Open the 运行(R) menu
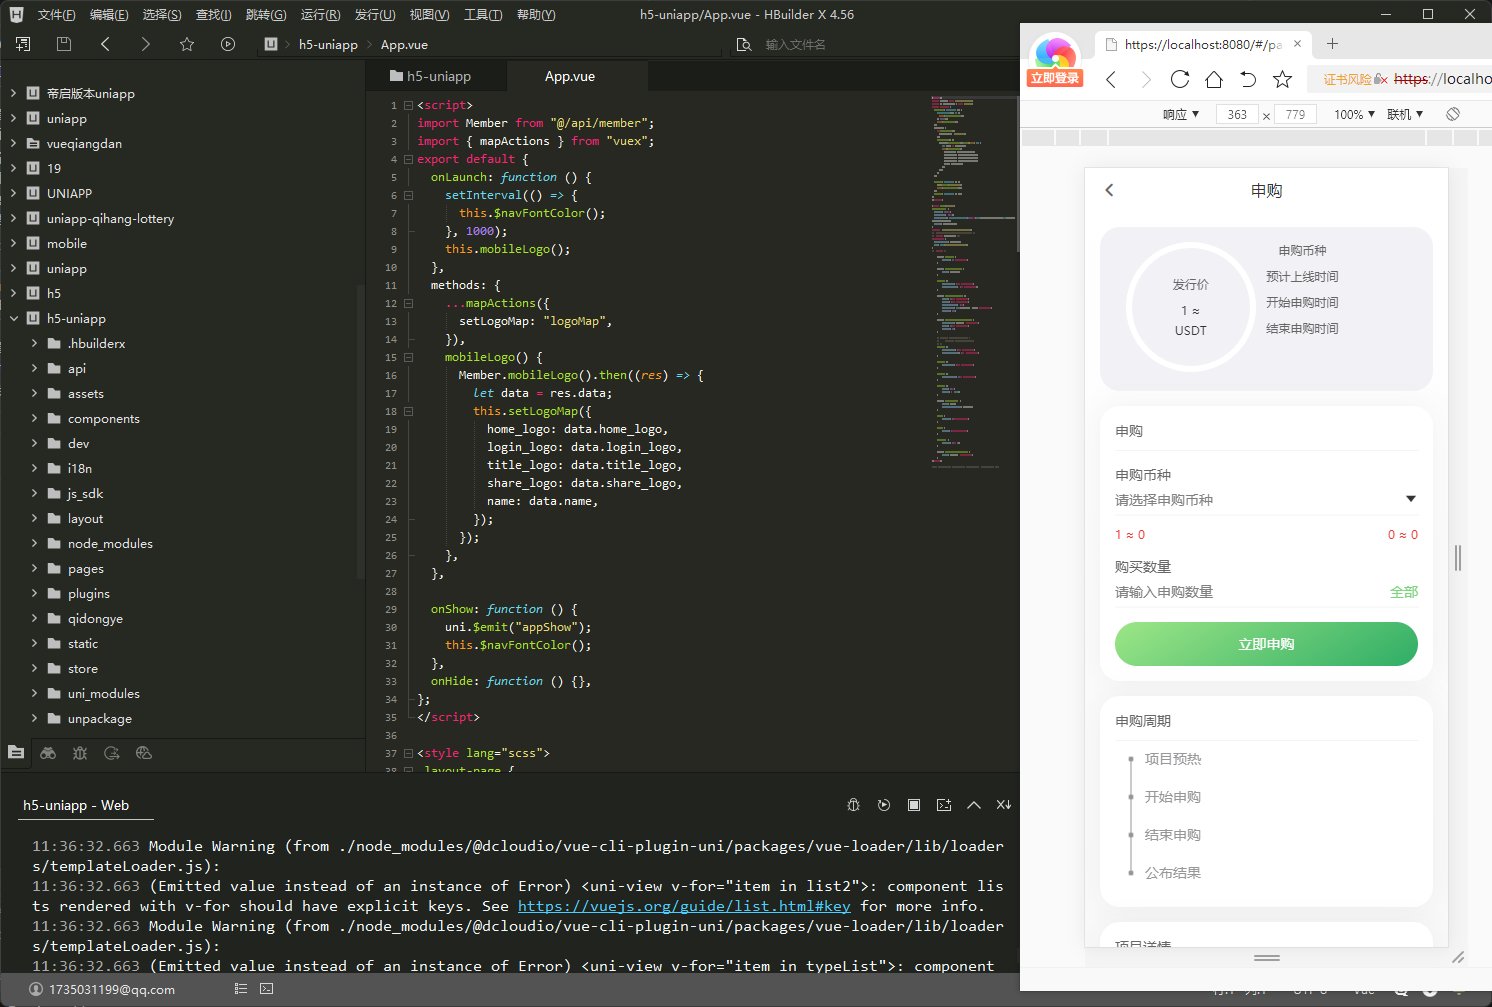 tap(320, 14)
